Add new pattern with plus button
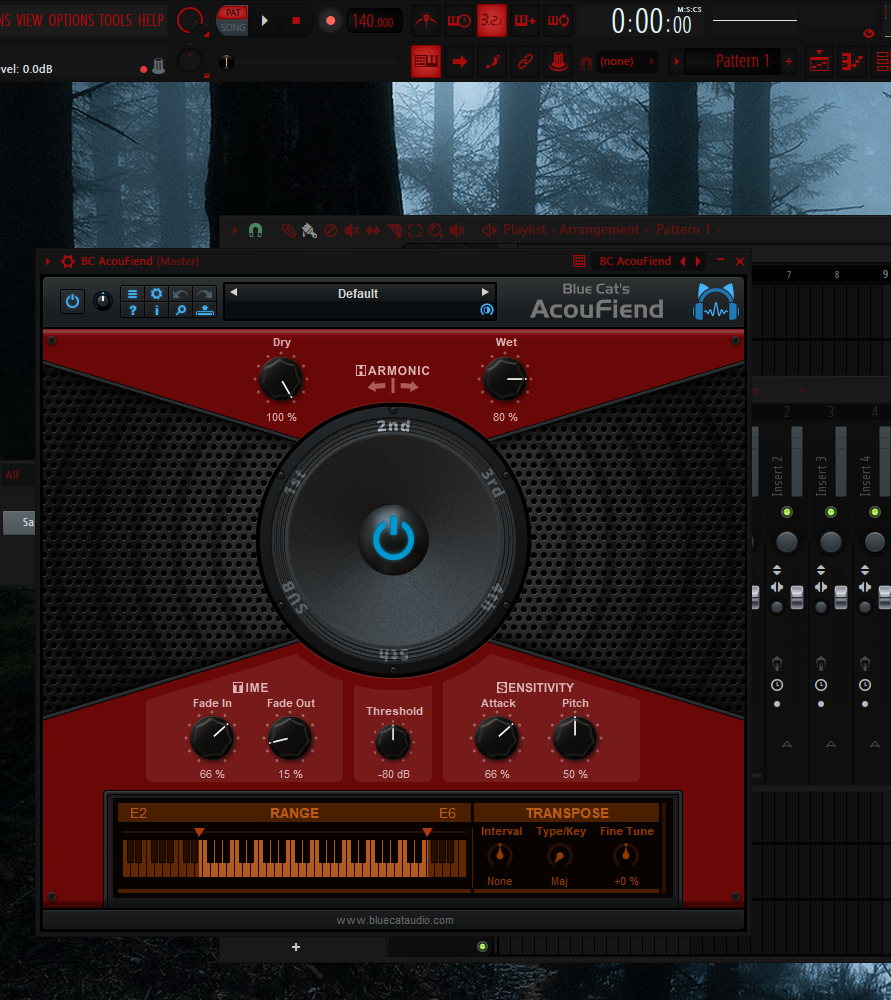 pyautogui.click(x=789, y=61)
